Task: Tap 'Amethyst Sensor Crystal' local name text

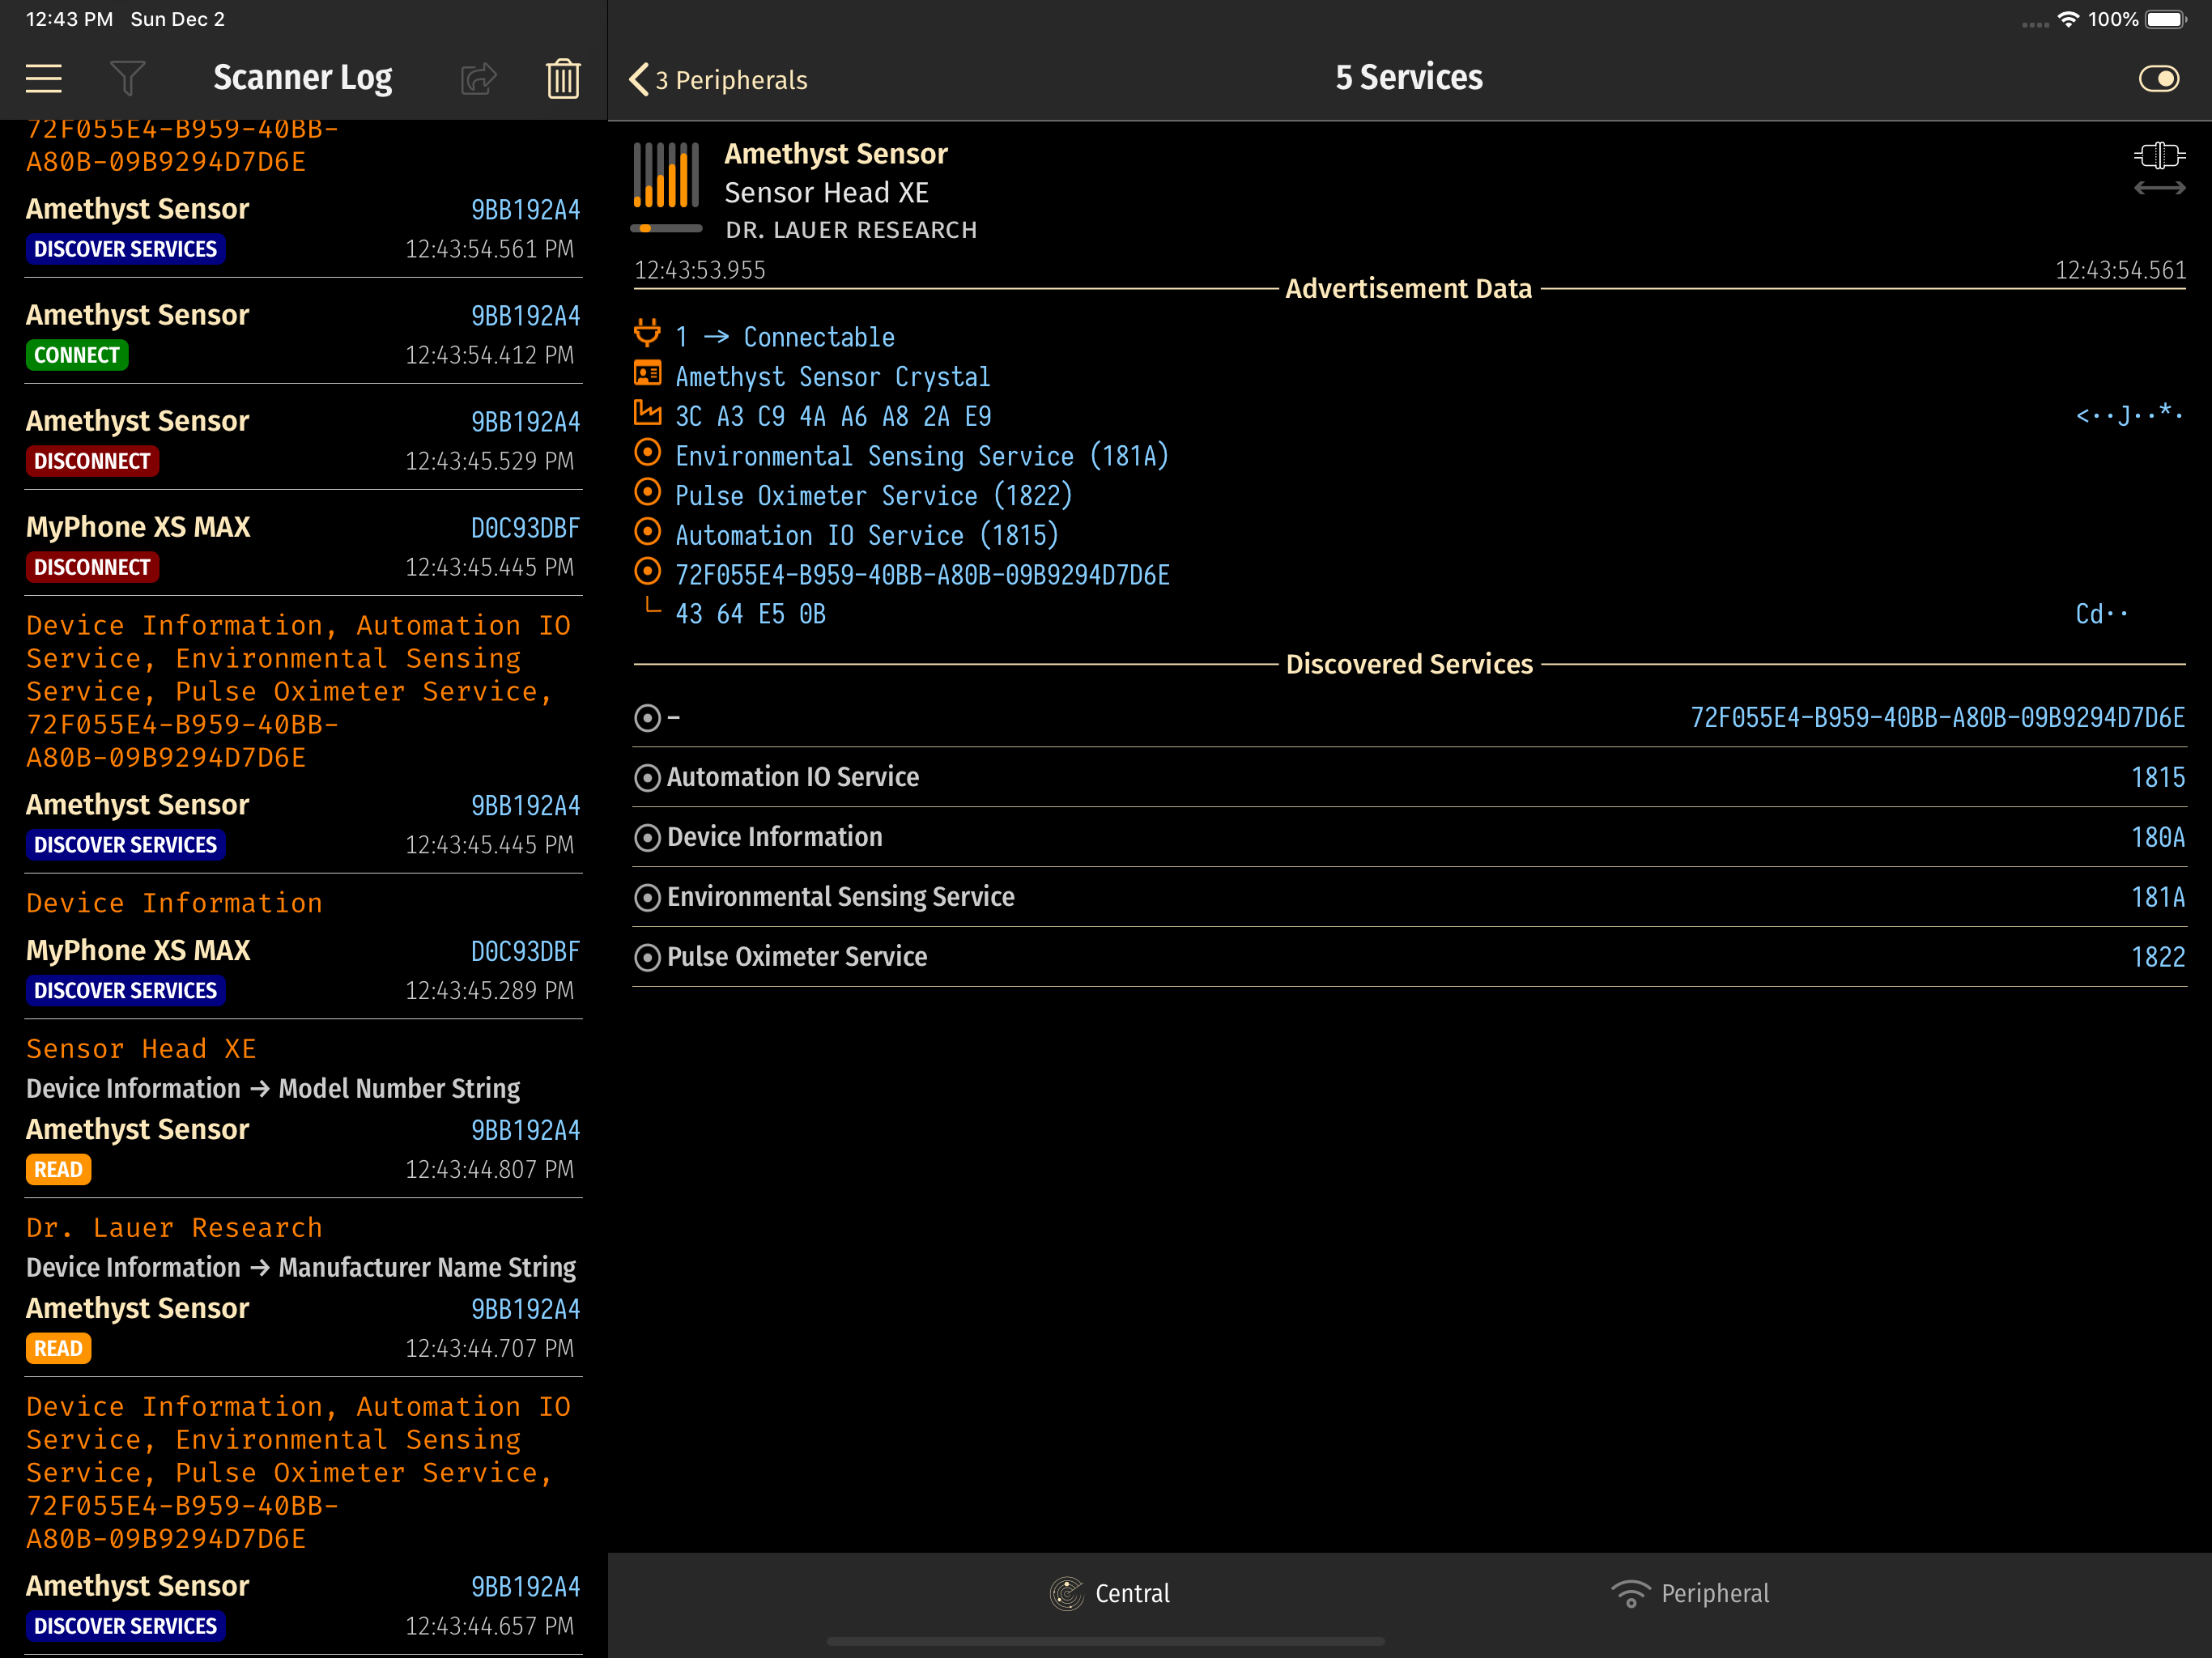Action: [x=832, y=377]
